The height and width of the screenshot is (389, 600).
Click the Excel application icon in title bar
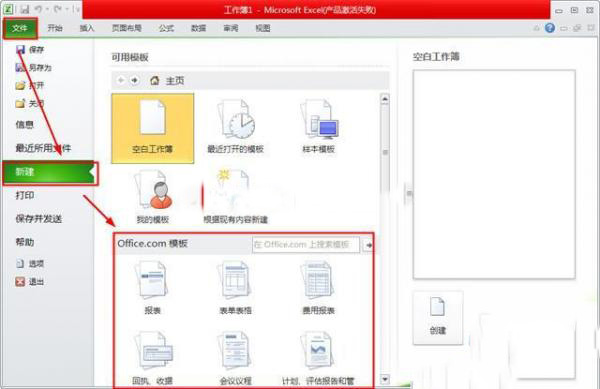pos(8,9)
